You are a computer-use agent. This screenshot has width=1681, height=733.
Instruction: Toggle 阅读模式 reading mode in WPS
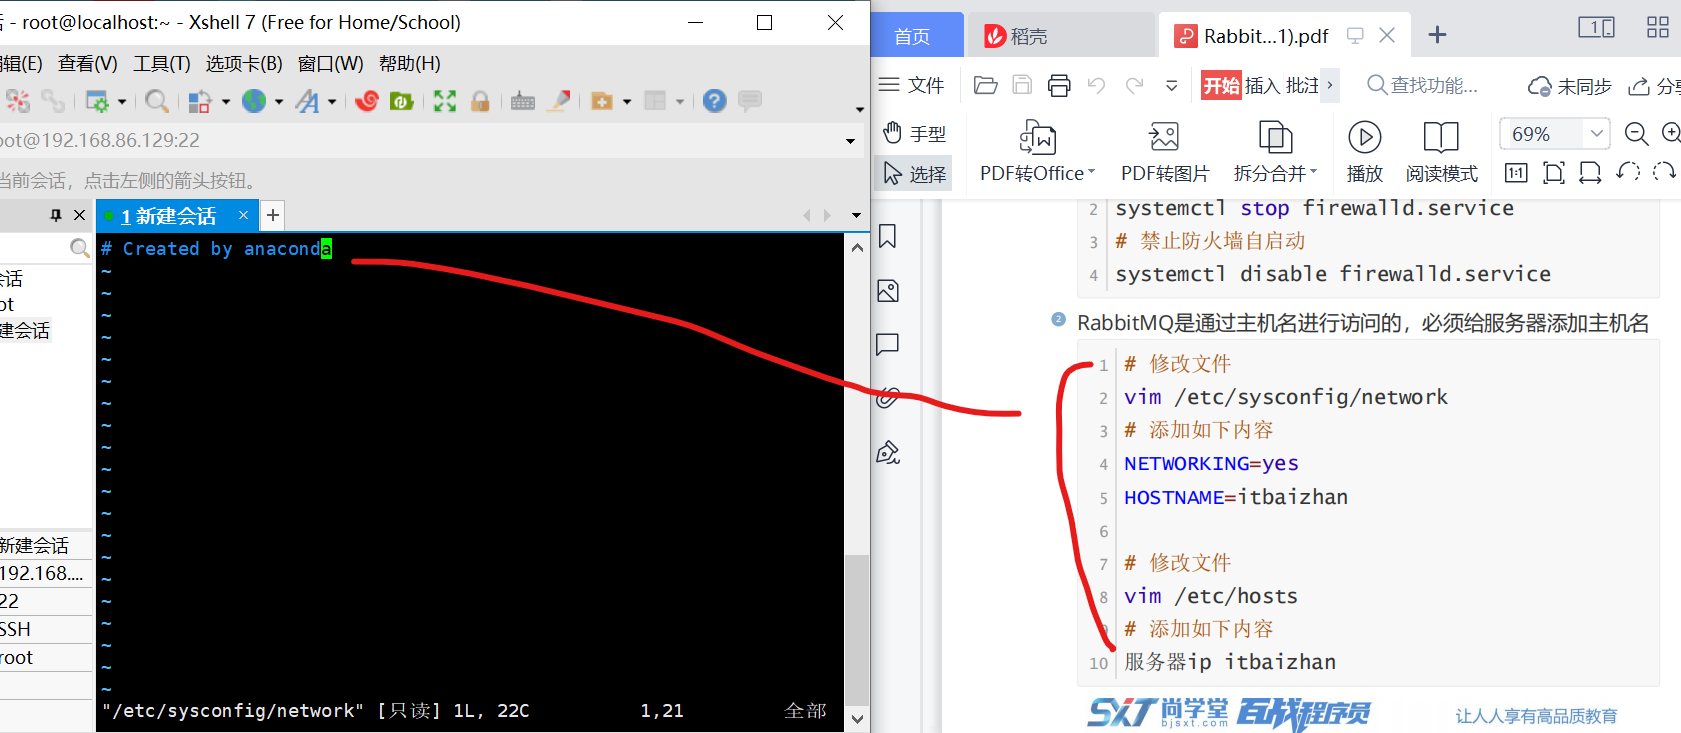(1441, 152)
